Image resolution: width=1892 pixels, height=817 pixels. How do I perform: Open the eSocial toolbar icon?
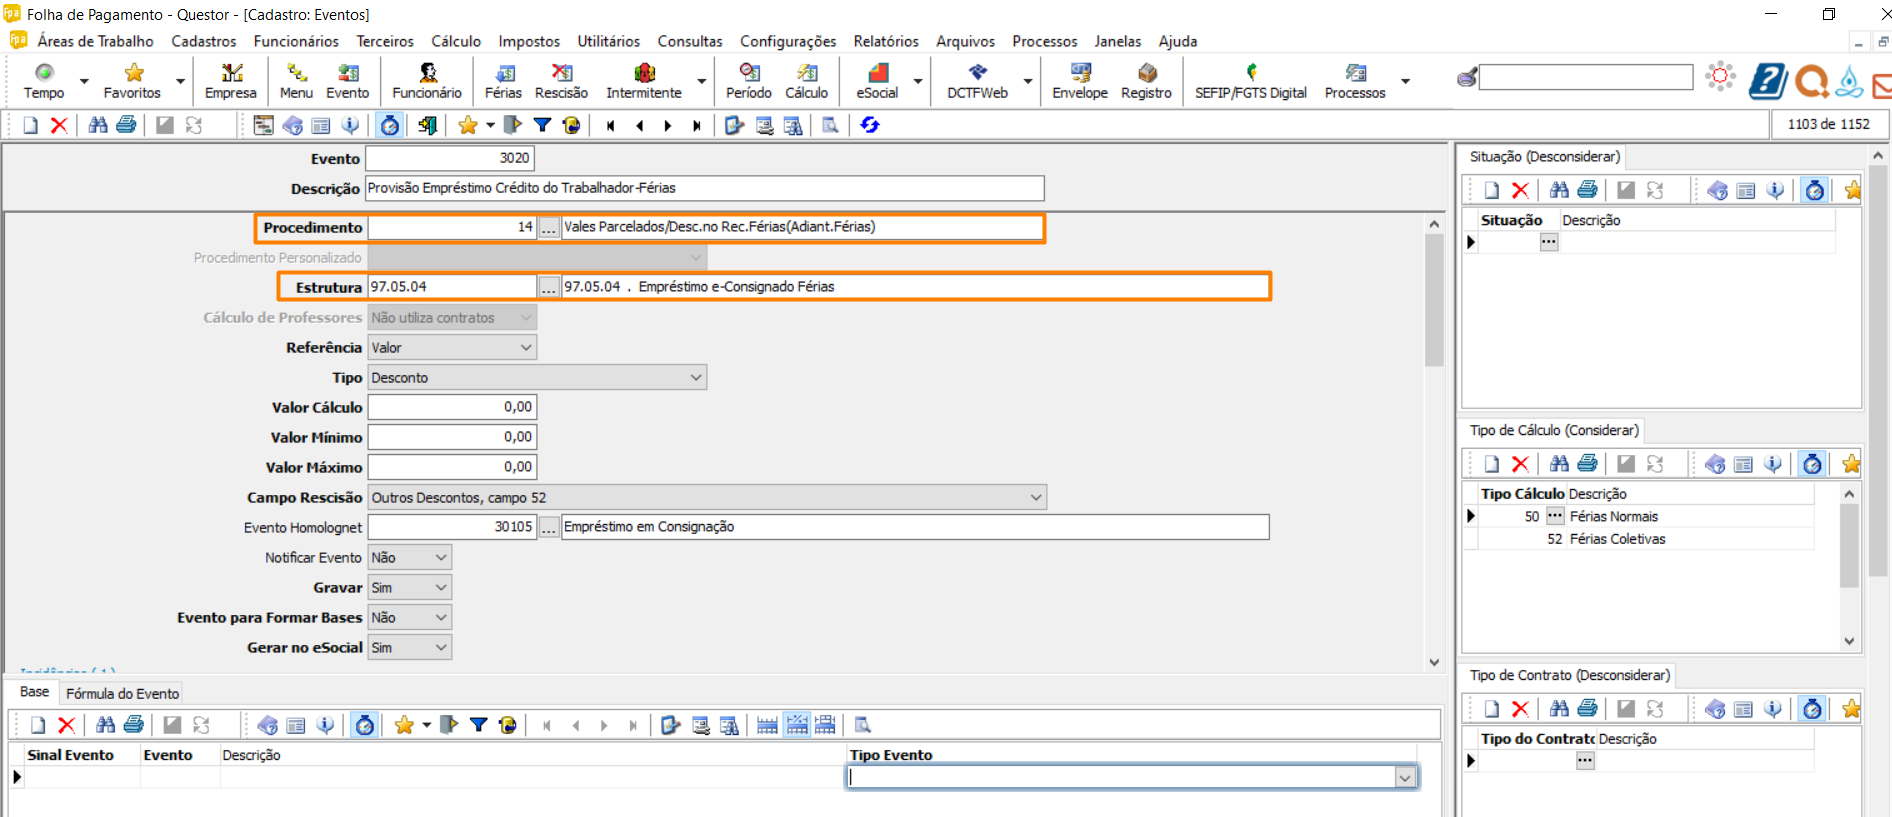pyautogui.click(x=877, y=81)
